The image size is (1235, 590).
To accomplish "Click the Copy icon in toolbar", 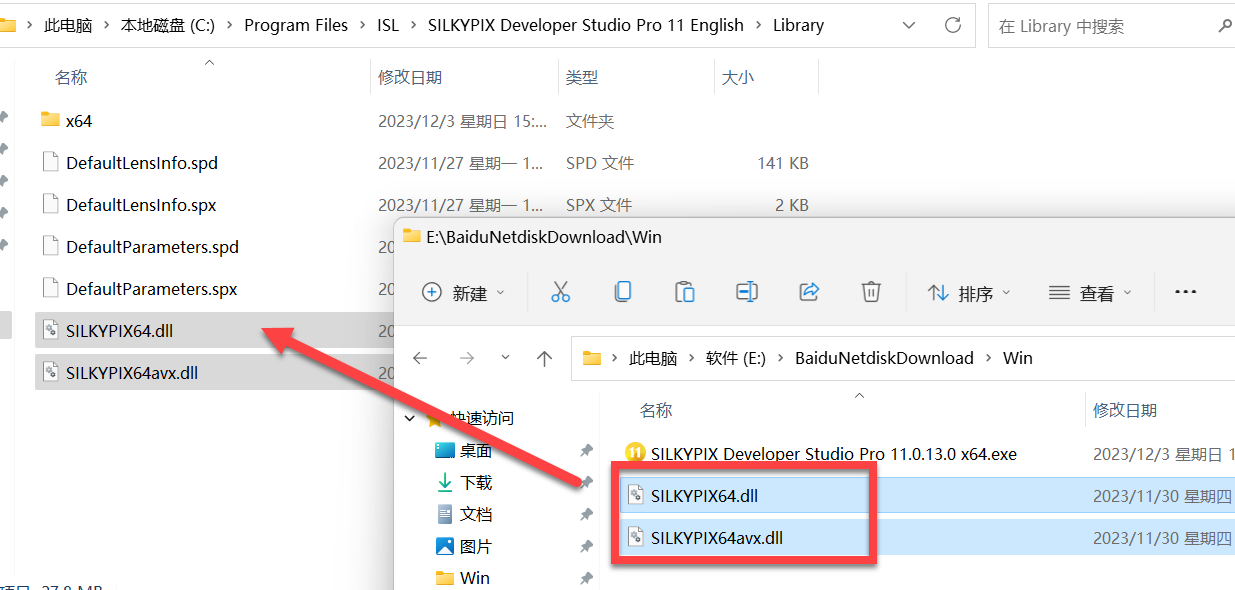I will click(x=622, y=292).
